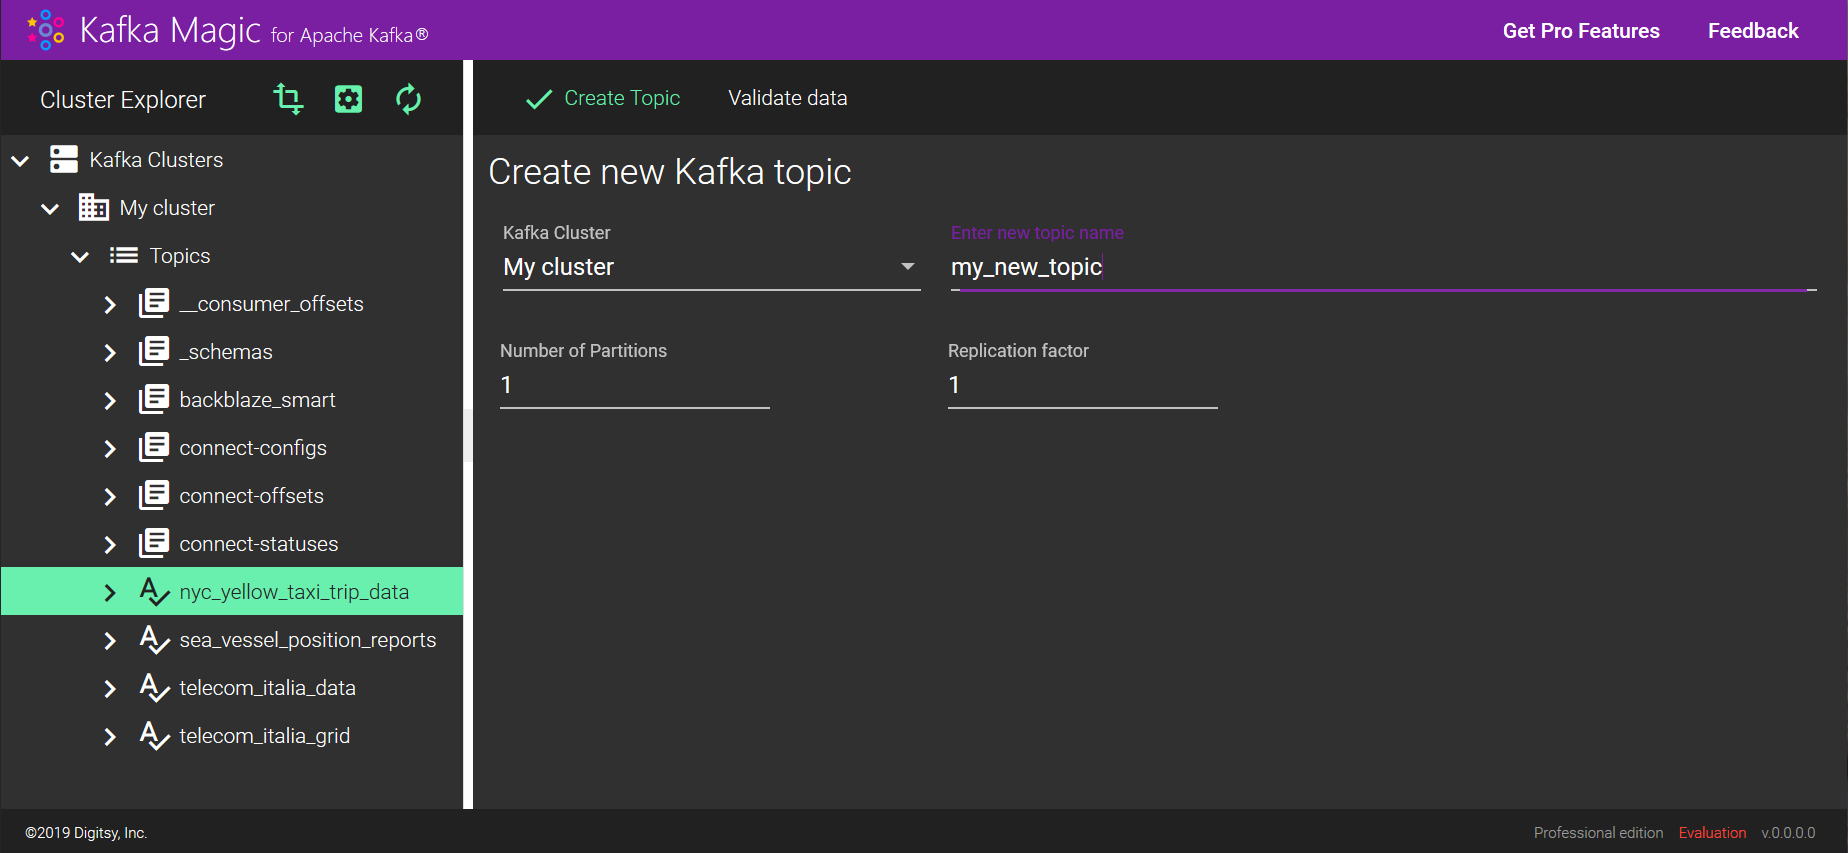This screenshot has height=853, width=1848.
Task: Click the Avro icon for sea_vessel_position_reports
Action: click(154, 639)
